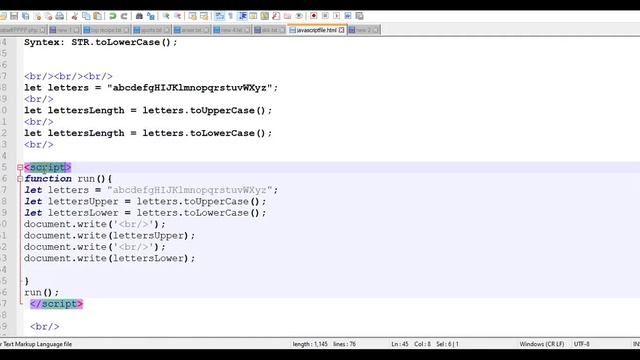
Task: Click the Save Recorded Macro icon
Action: [360, 16]
